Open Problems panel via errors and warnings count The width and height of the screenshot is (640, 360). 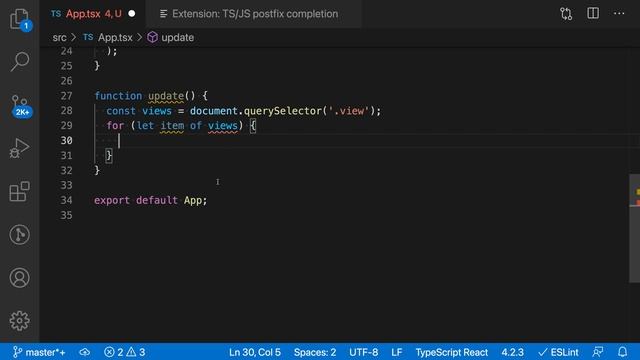tap(124, 352)
